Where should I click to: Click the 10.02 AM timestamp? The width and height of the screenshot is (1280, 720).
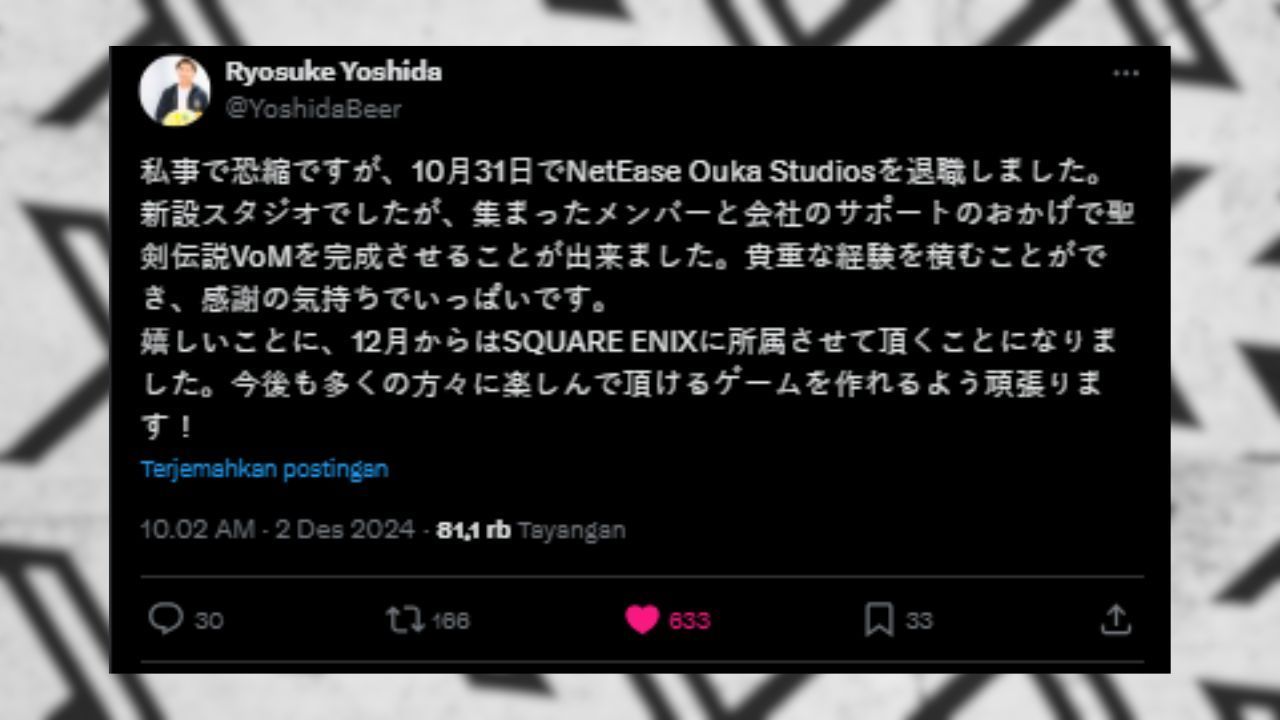[x=197, y=529]
